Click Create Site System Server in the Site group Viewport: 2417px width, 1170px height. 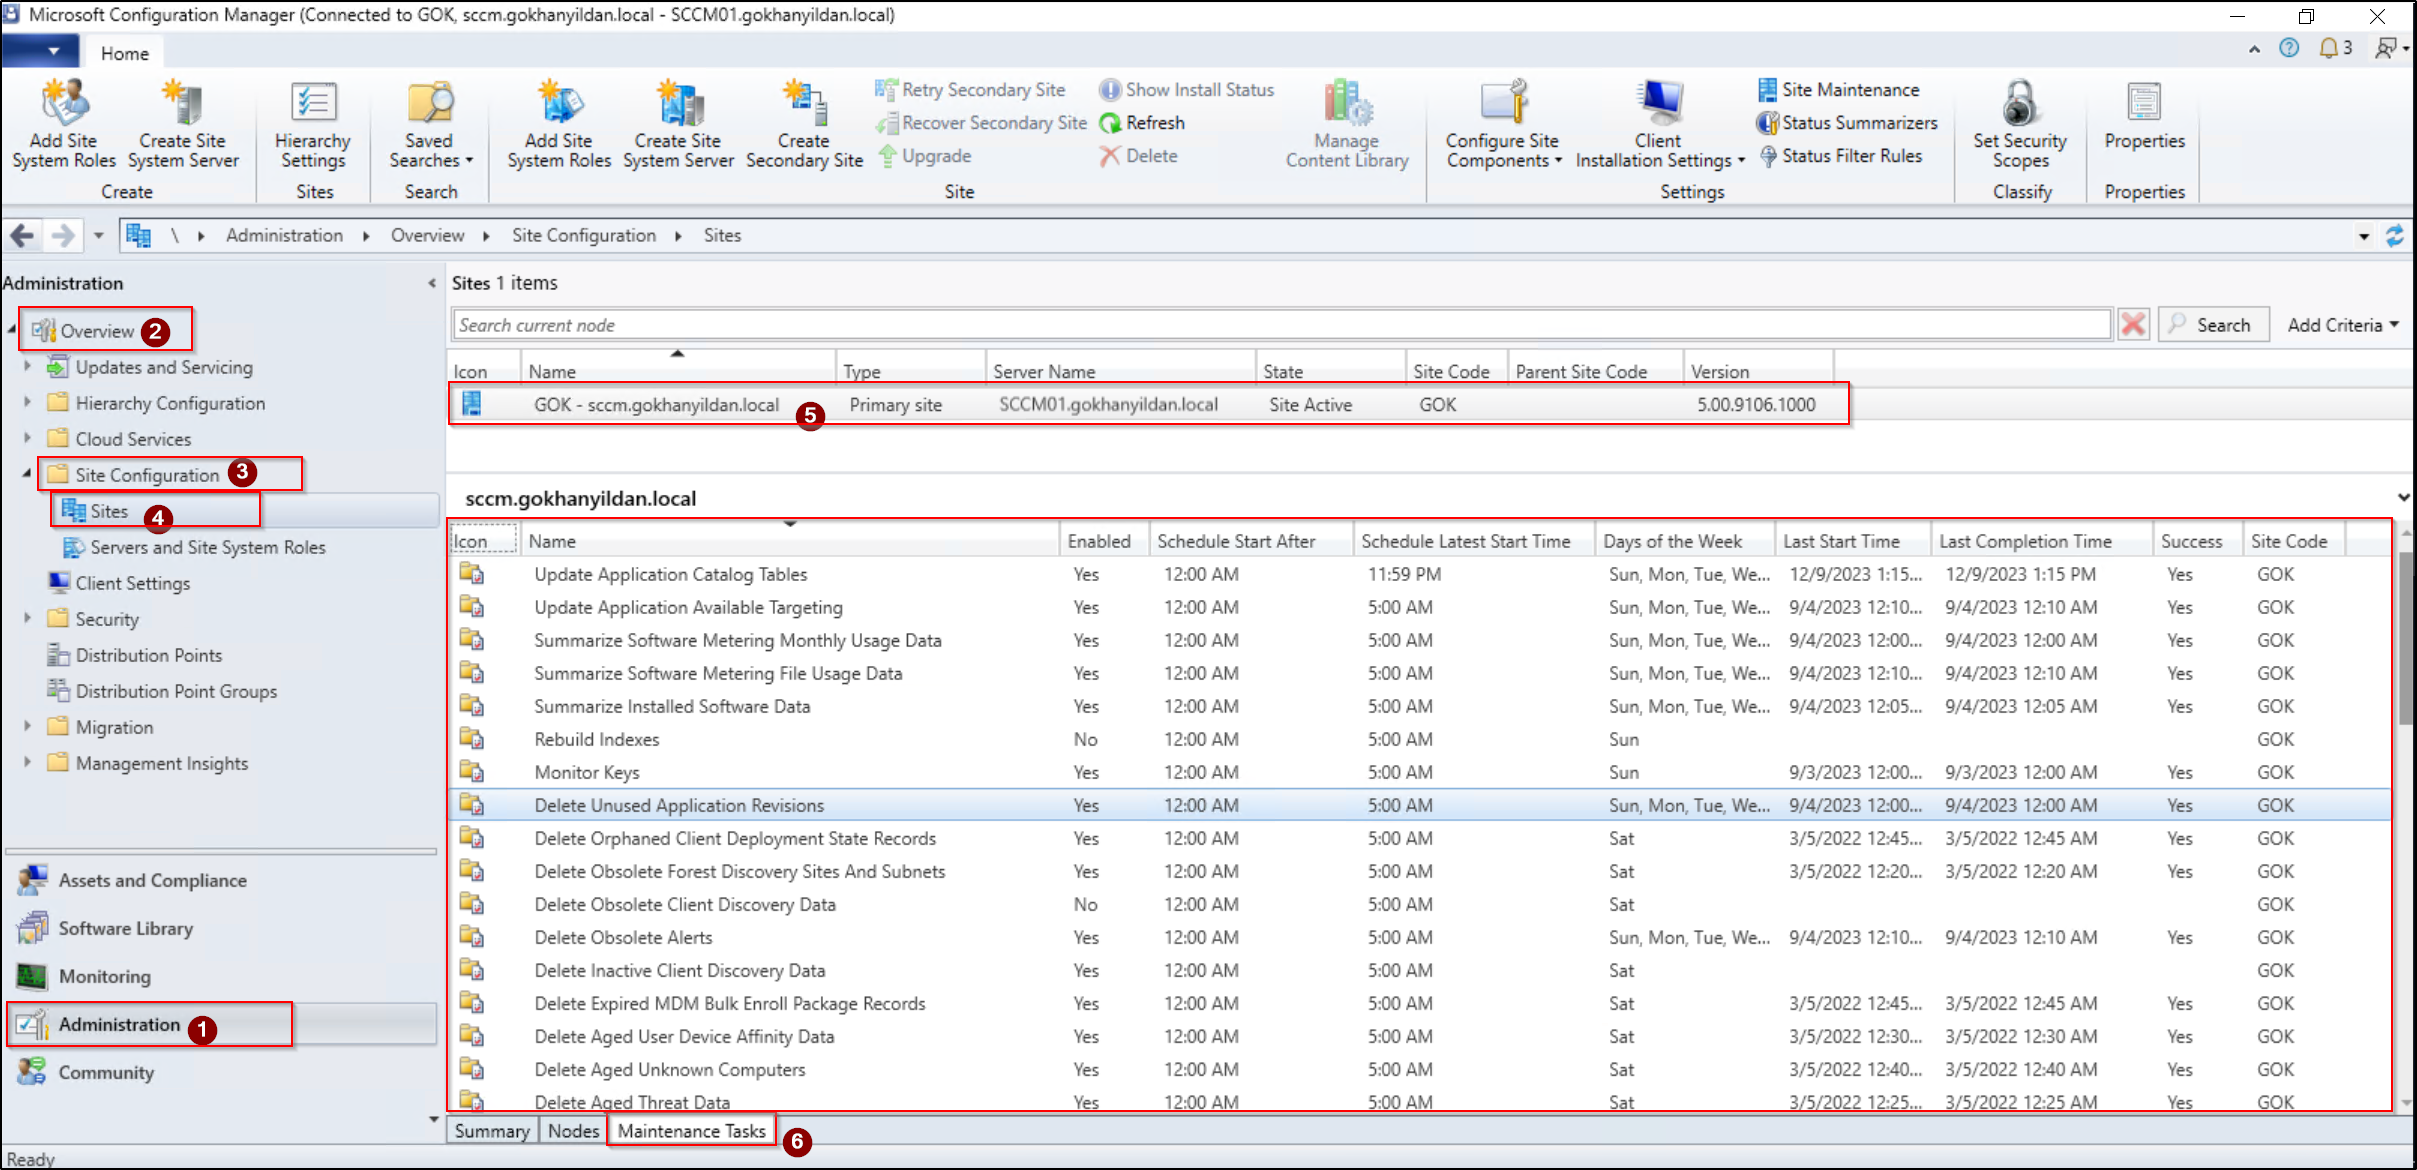pos(678,123)
